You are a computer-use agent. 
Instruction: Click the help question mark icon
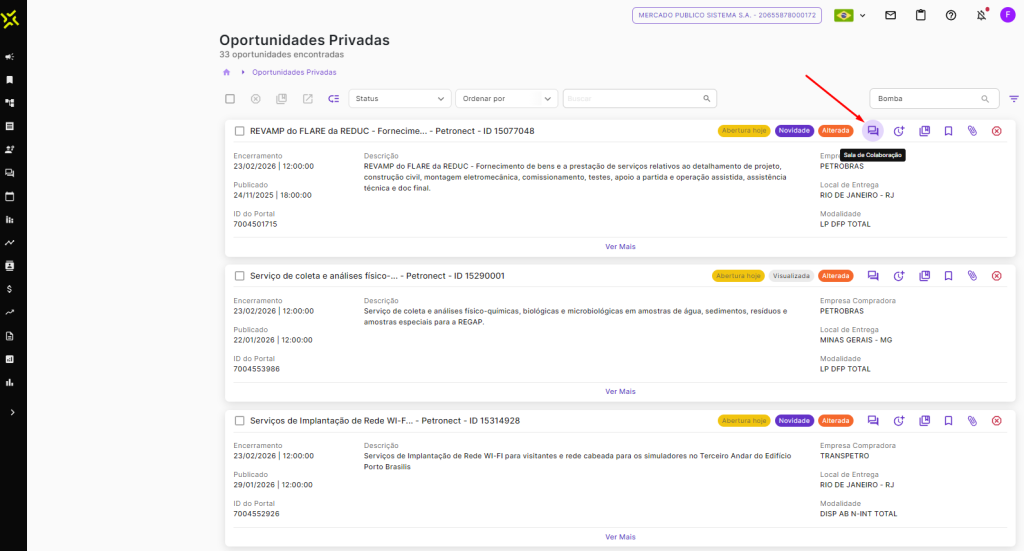(951, 15)
